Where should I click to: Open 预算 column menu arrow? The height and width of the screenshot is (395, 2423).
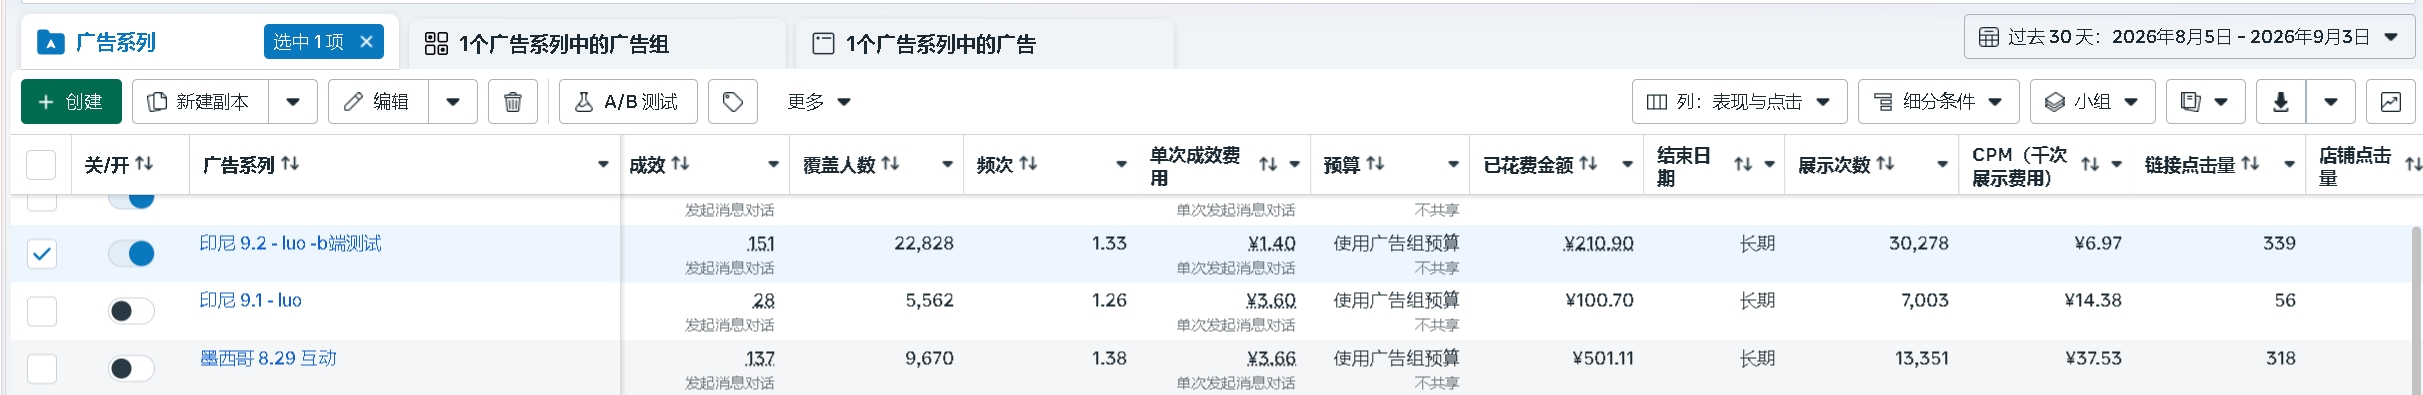pos(1453,164)
